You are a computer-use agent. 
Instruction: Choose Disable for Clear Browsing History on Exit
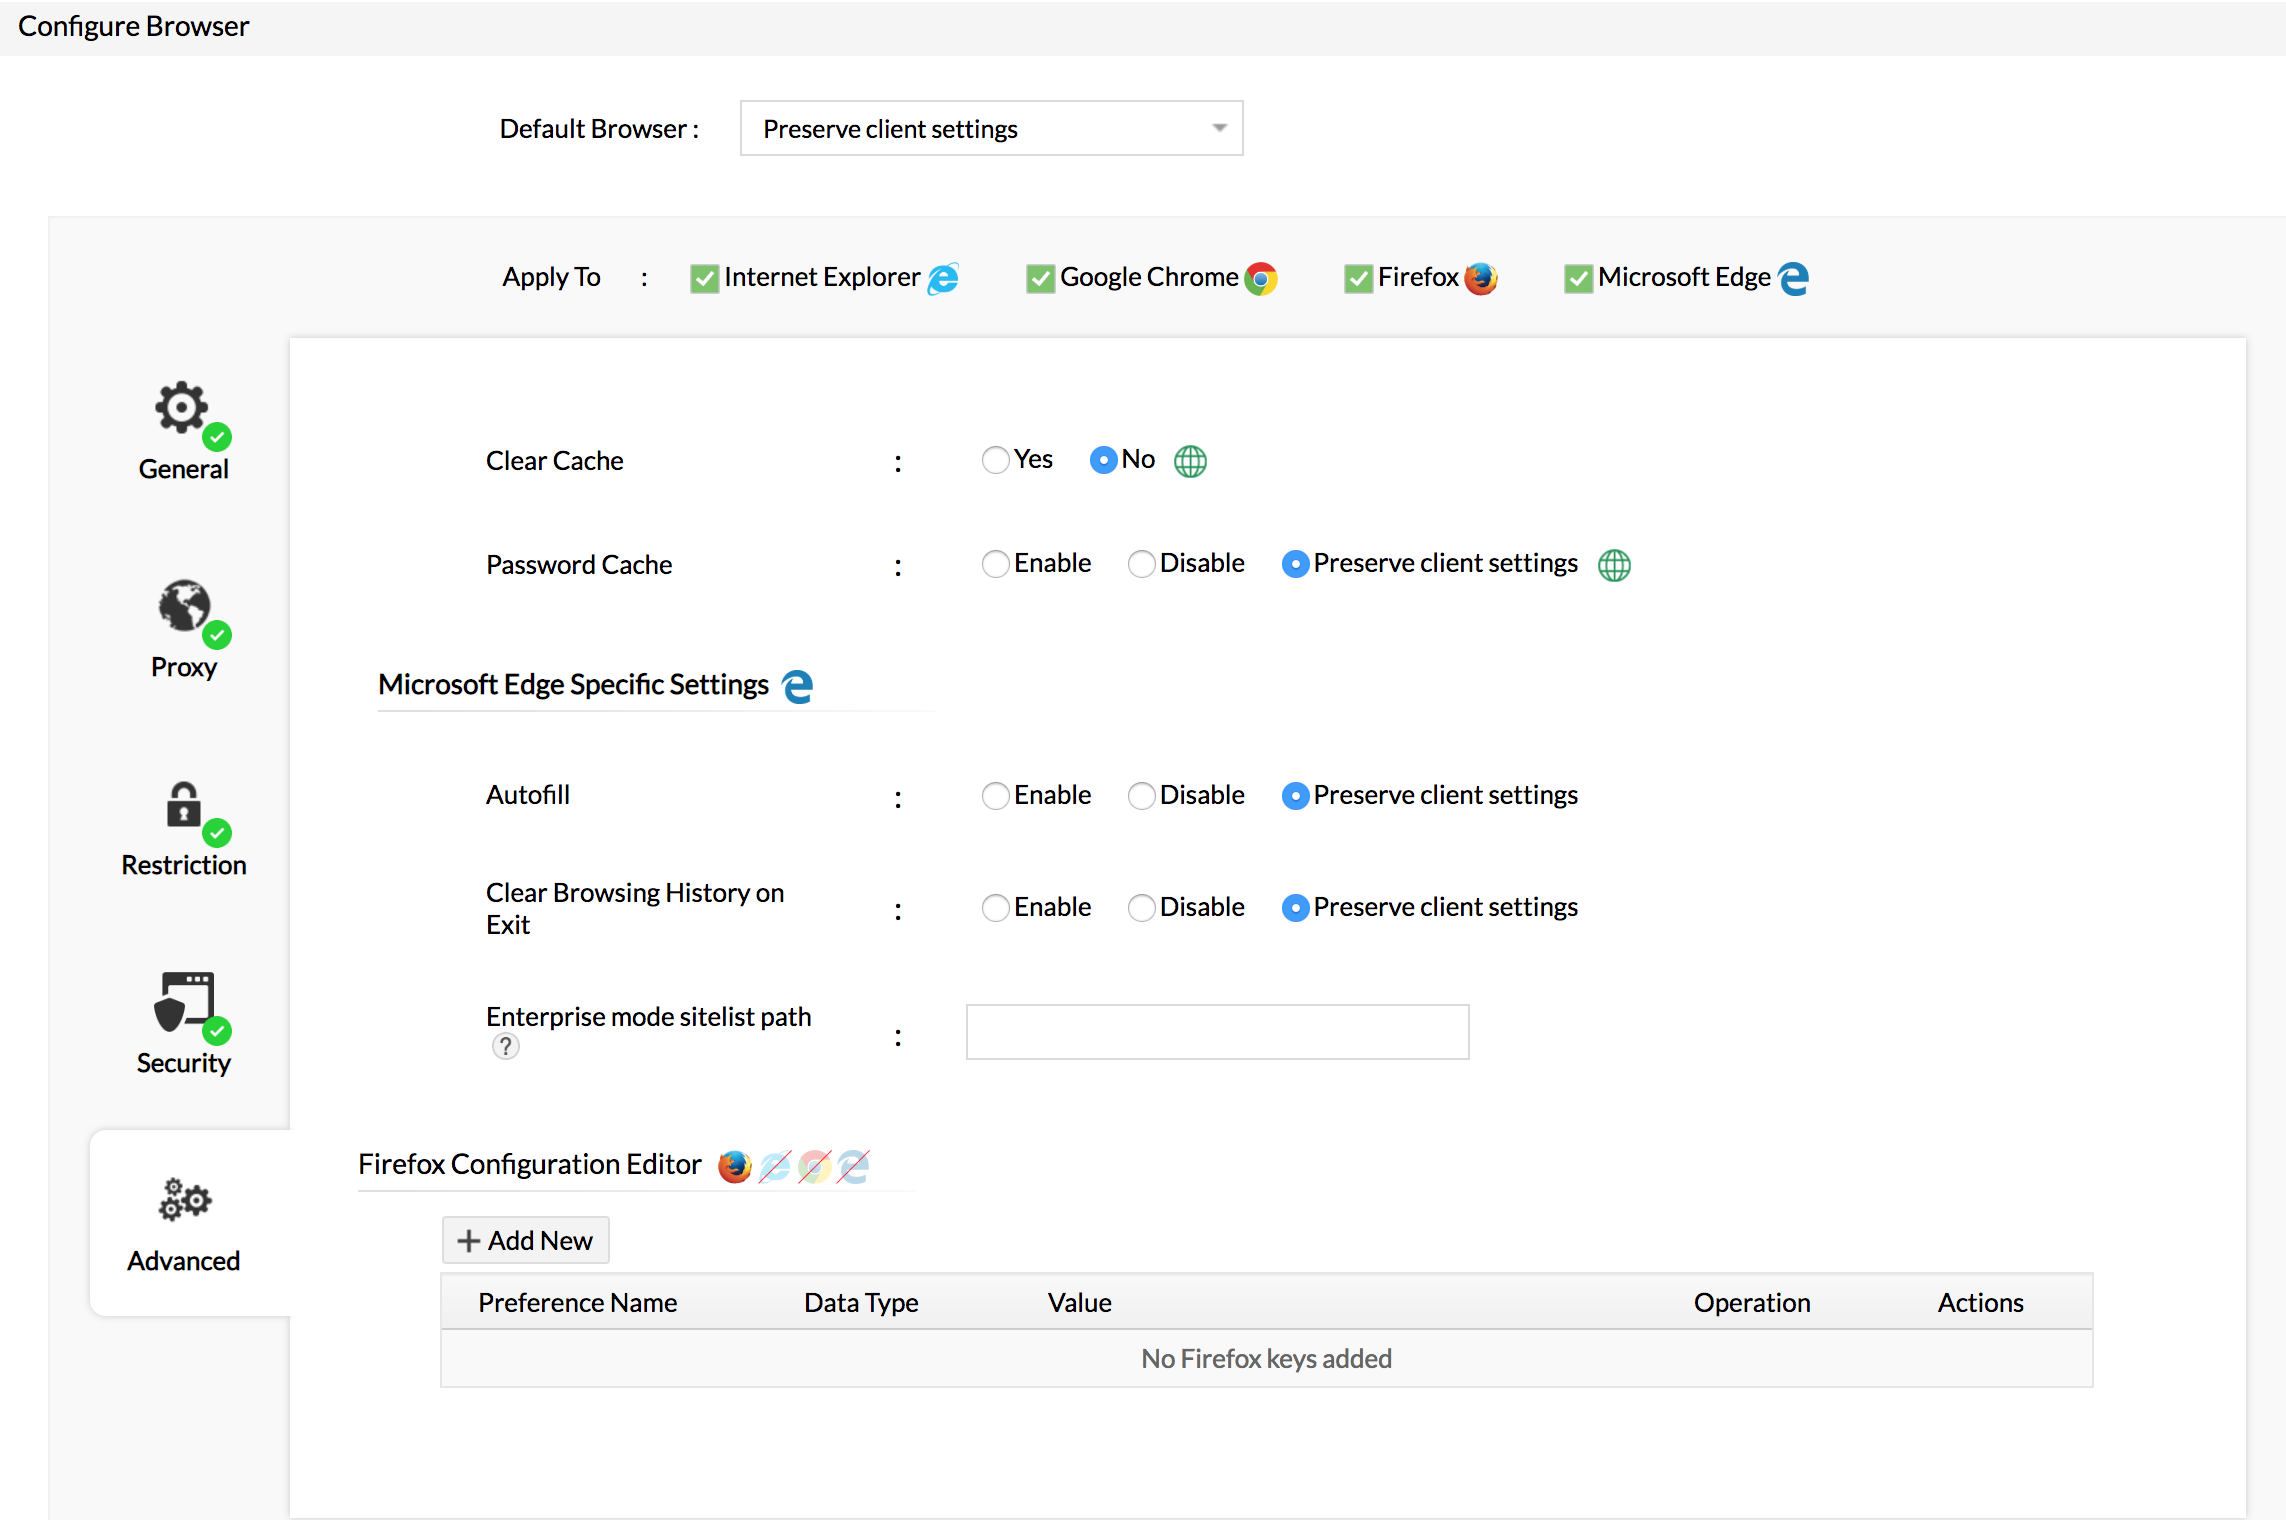pos(1141,908)
